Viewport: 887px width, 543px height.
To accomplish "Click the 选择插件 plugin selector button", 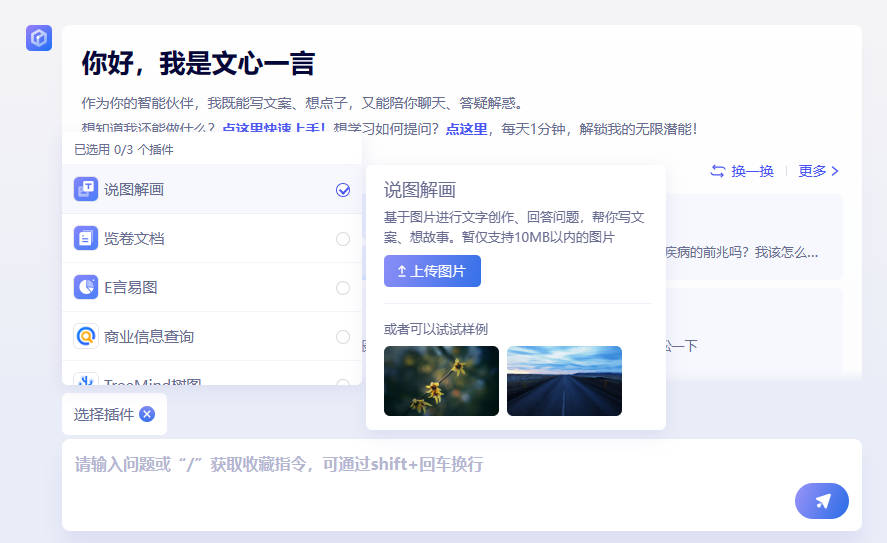I will (x=114, y=414).
